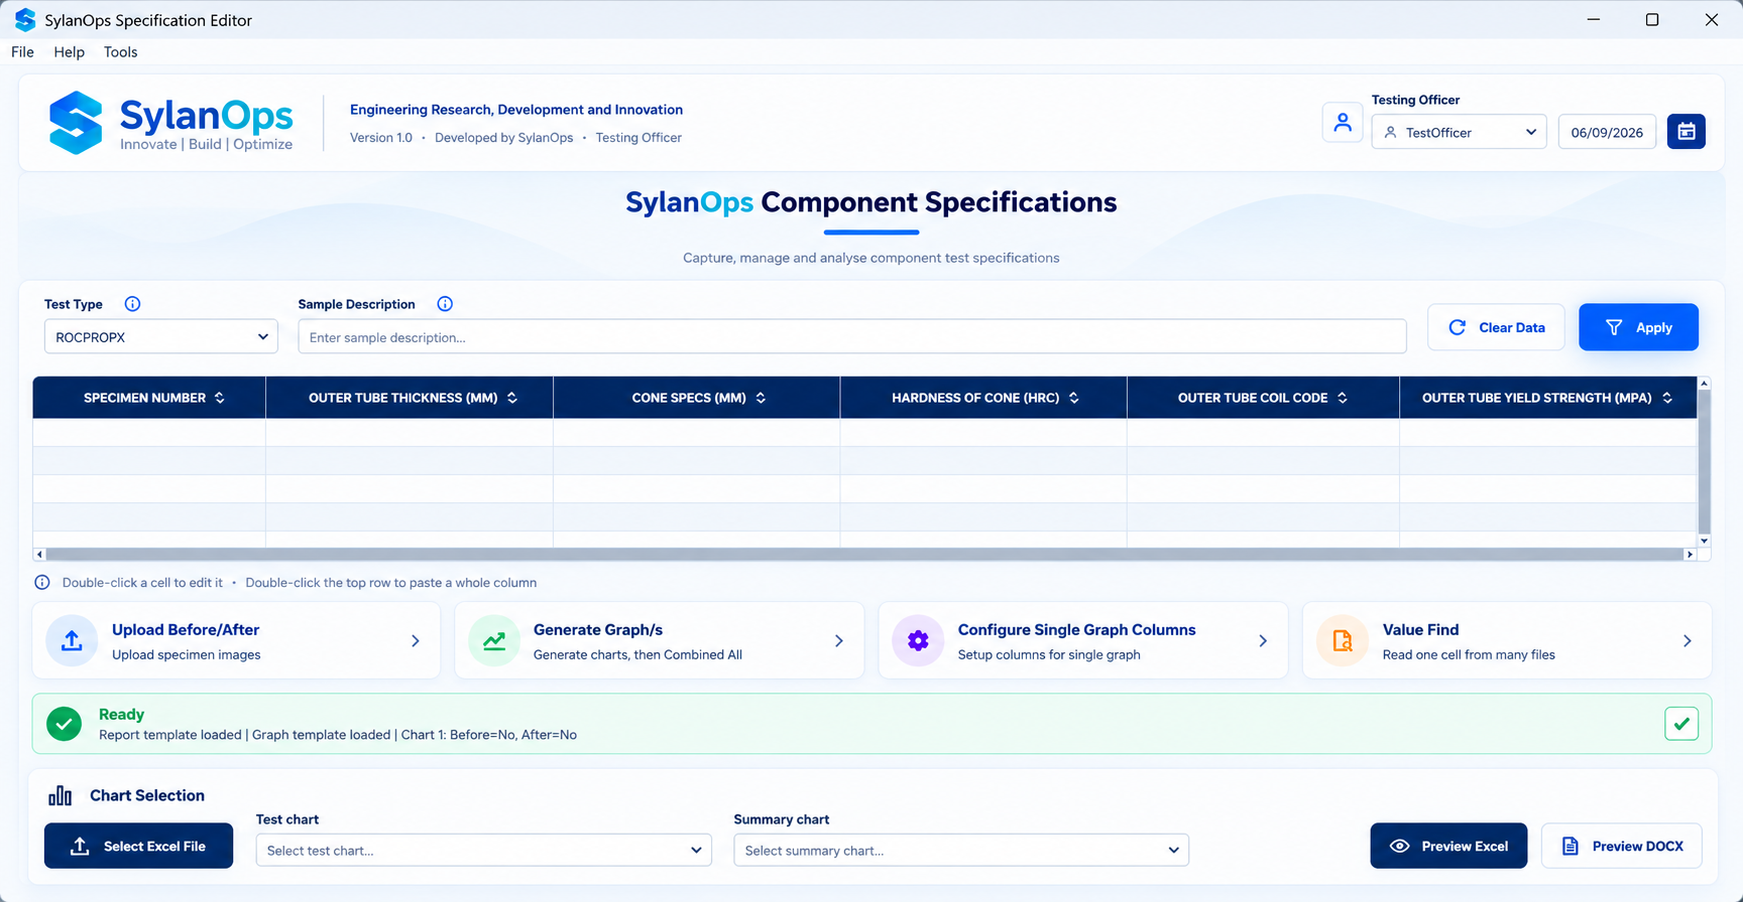The width and height of the screenshot is (1743, 902).
Task: Click the Sample Description input field
Action: coord(852,337)
